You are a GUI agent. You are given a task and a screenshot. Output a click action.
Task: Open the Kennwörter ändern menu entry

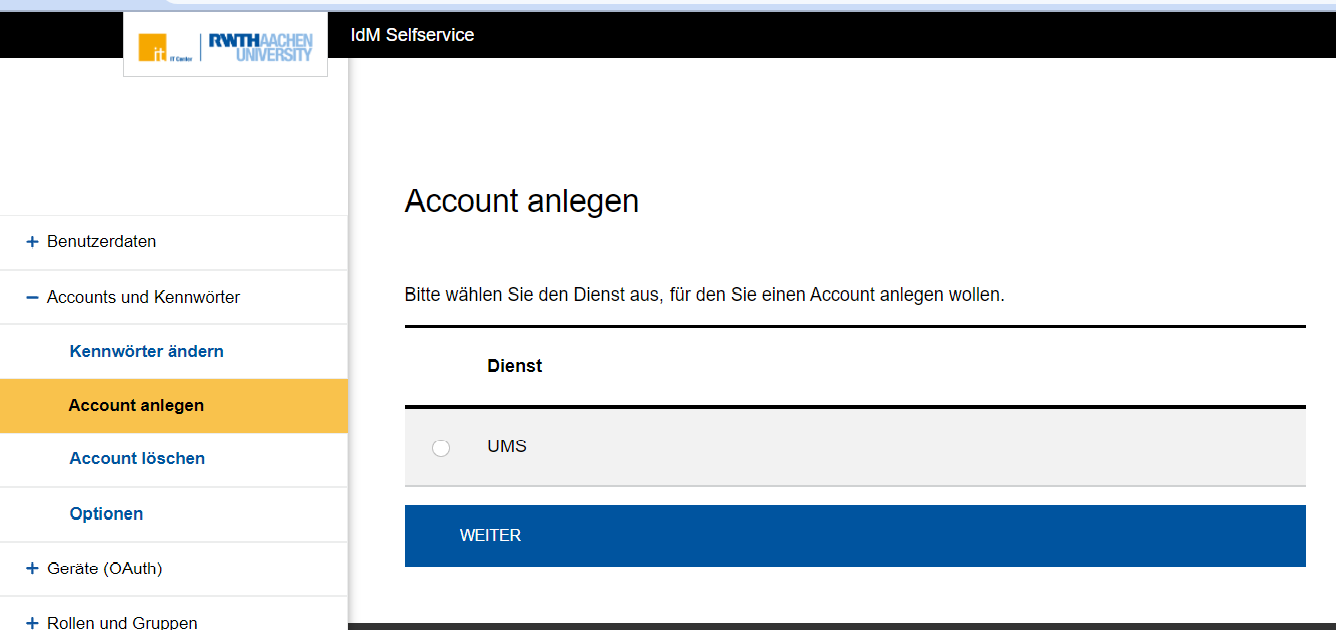(x=146, y=351)
